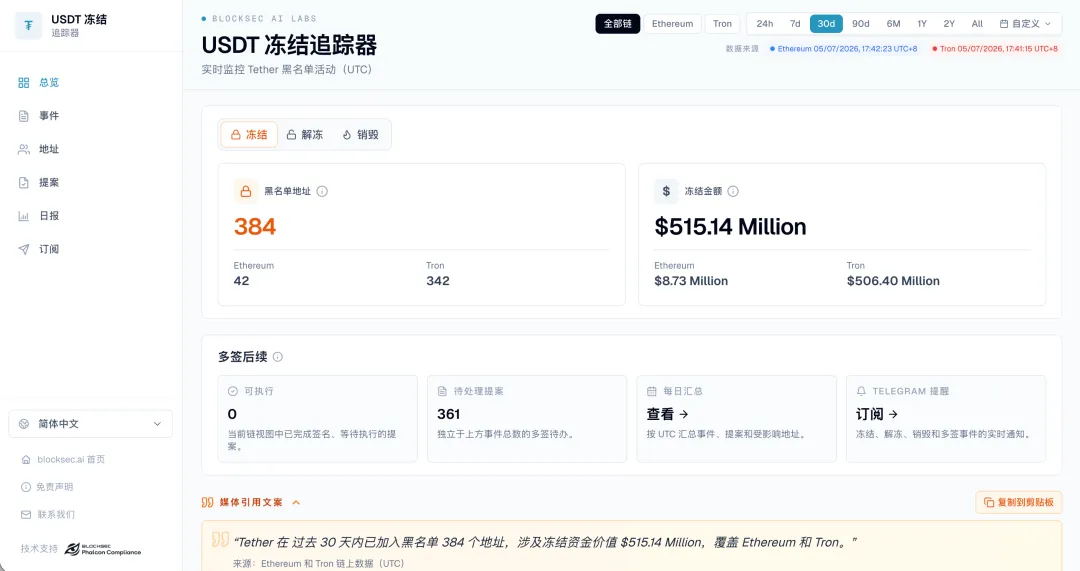The height and width of the screenshot is (571, 1080).
Task: Click the Tron data source timestamp
Action: click(x=995, y=49)
